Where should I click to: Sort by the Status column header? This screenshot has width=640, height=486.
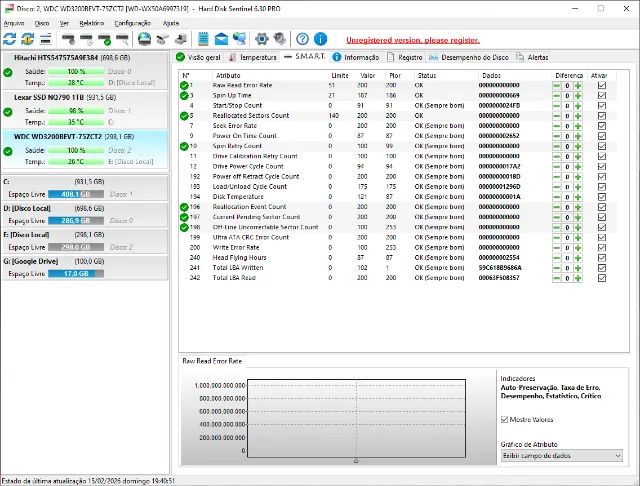[x=445, y=75]
